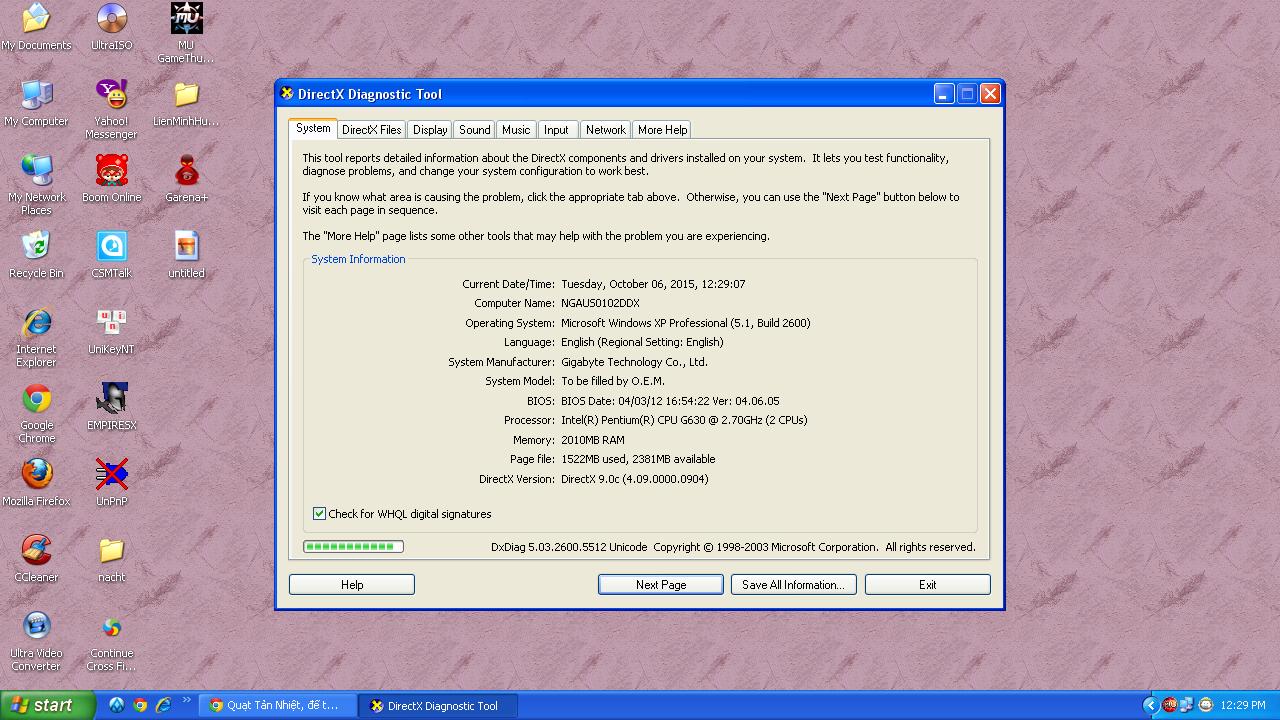
Task: Click the page file value 1522MB used
Action: [638, 459]
